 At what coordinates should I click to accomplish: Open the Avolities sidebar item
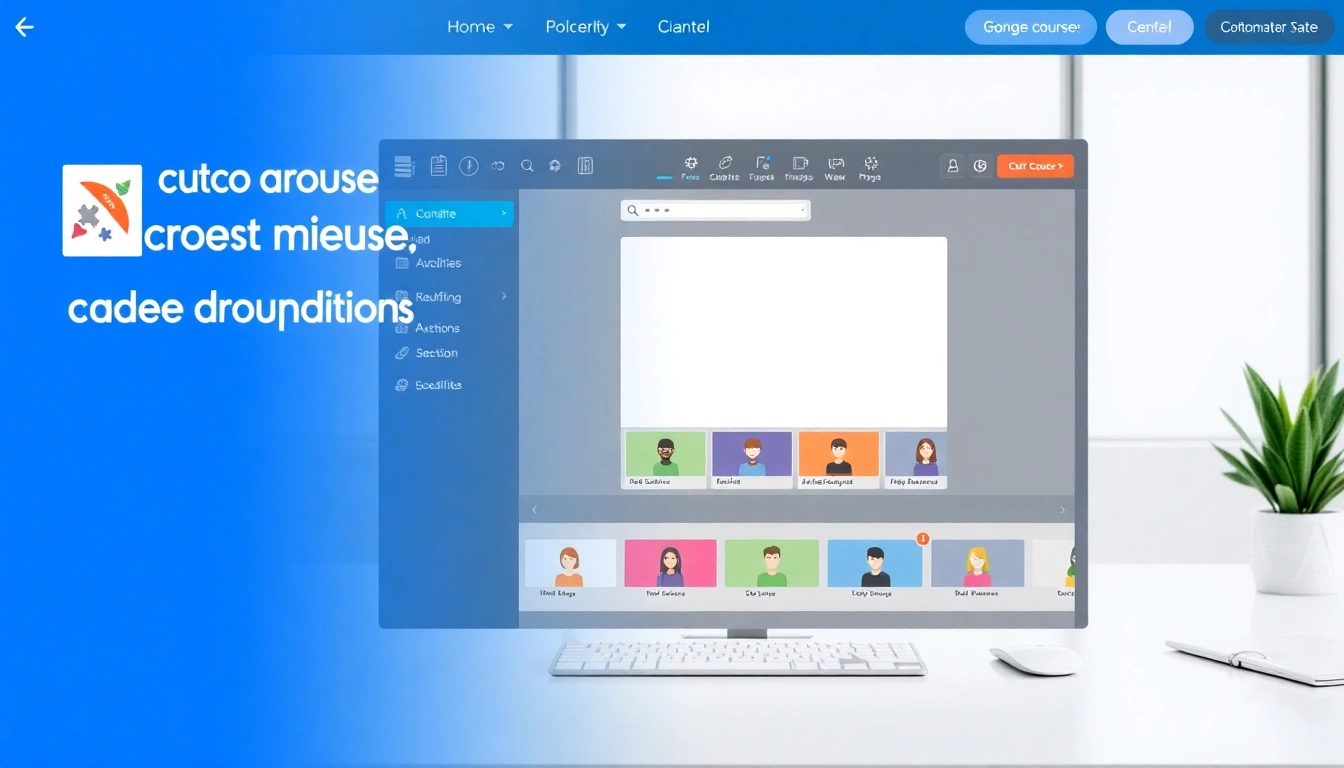(x=438, y=263)
